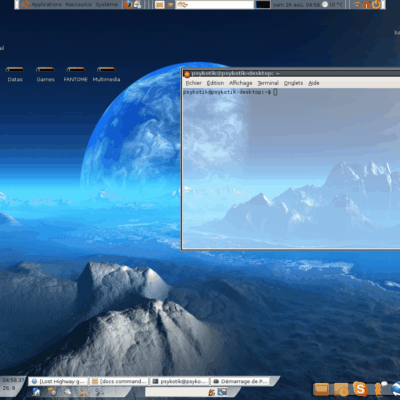Click the orange window icon in the bottom-right dock

(x=321, y=389)
